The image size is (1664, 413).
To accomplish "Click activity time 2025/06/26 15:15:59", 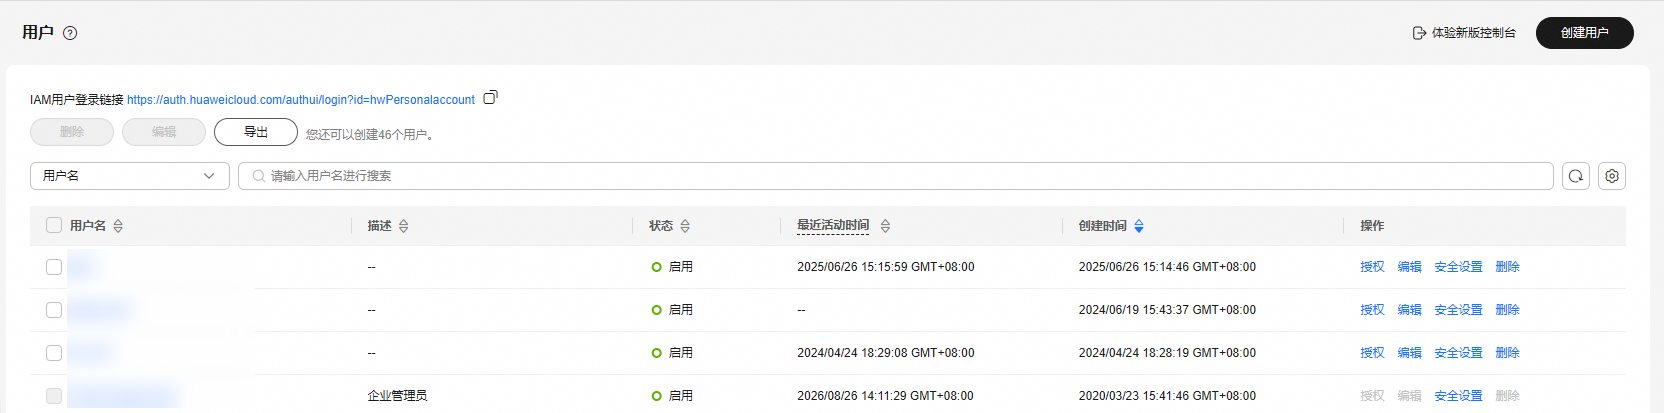I will click(885, 267).
